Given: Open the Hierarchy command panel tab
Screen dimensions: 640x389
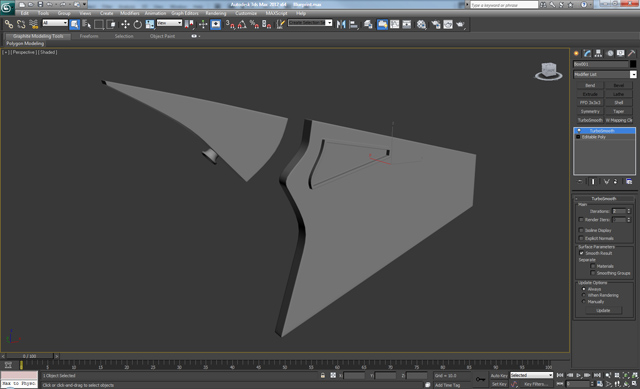Looking at the screenshot, I should 598,53.
